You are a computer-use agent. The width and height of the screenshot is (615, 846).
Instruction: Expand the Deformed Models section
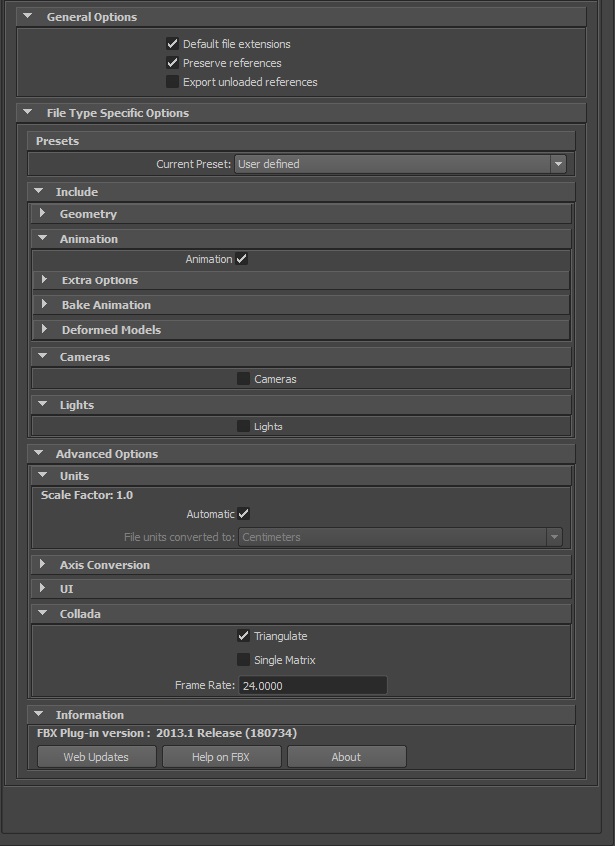pyautogui.click(x=43, y=330)
